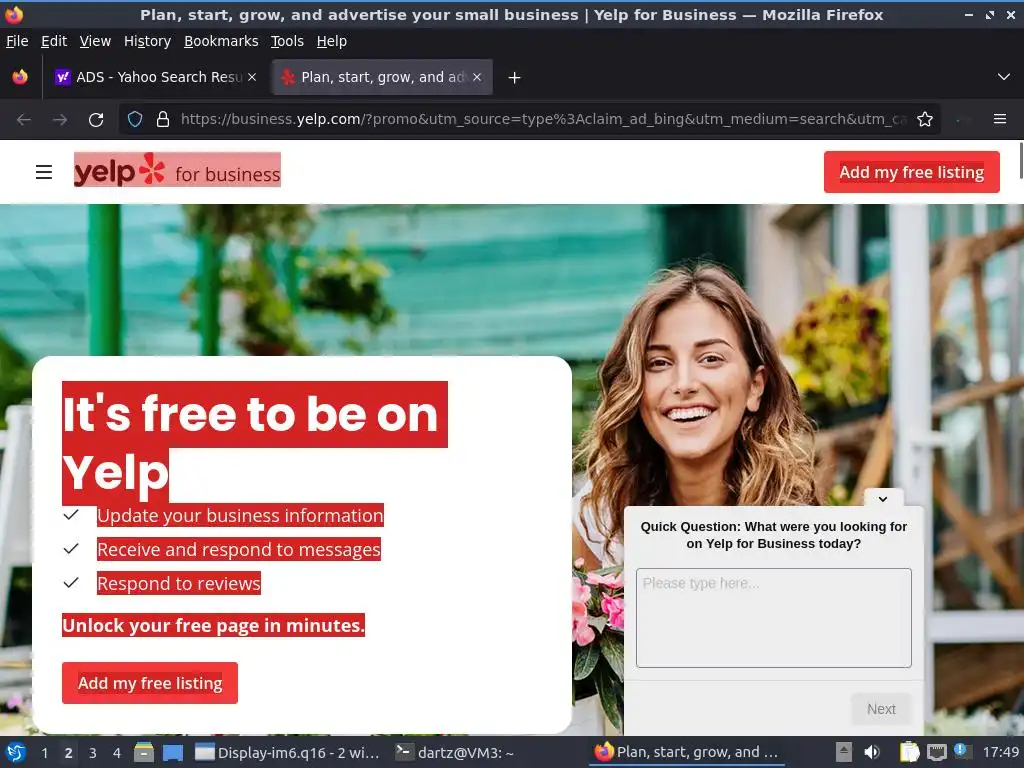1024x768 pixels.
Task: List all tabs dropdown arrow
Action: click(x=1004, y=77)
